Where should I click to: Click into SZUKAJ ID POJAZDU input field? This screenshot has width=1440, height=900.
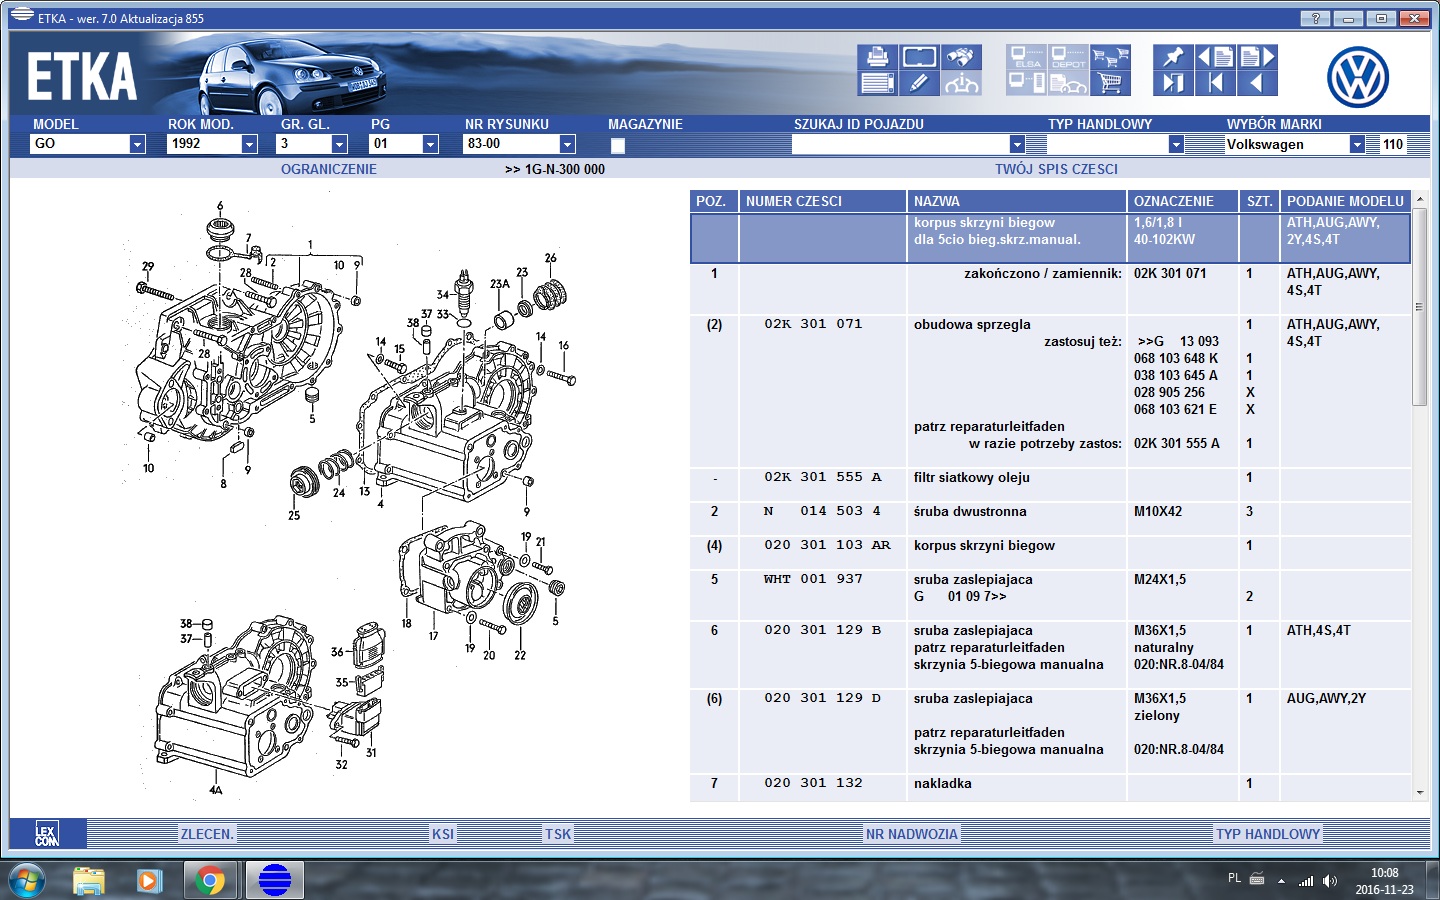tap(900, 144)
